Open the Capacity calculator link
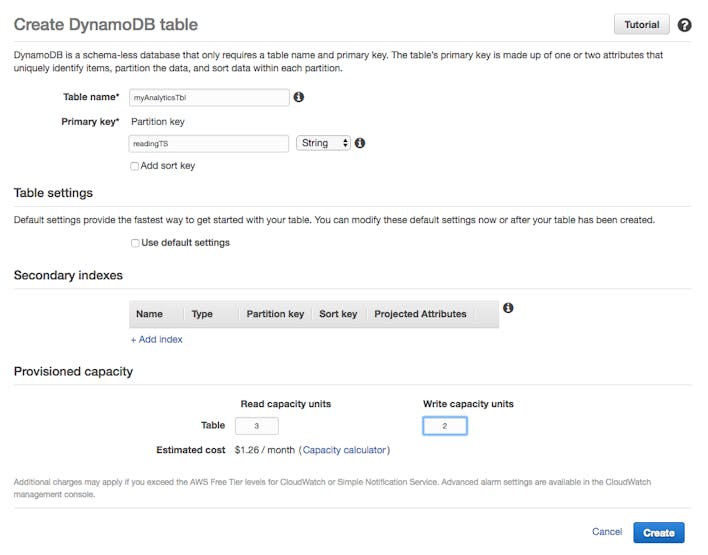Image resolution: width=708 pixels, height=555 pixels. [344, 450]
